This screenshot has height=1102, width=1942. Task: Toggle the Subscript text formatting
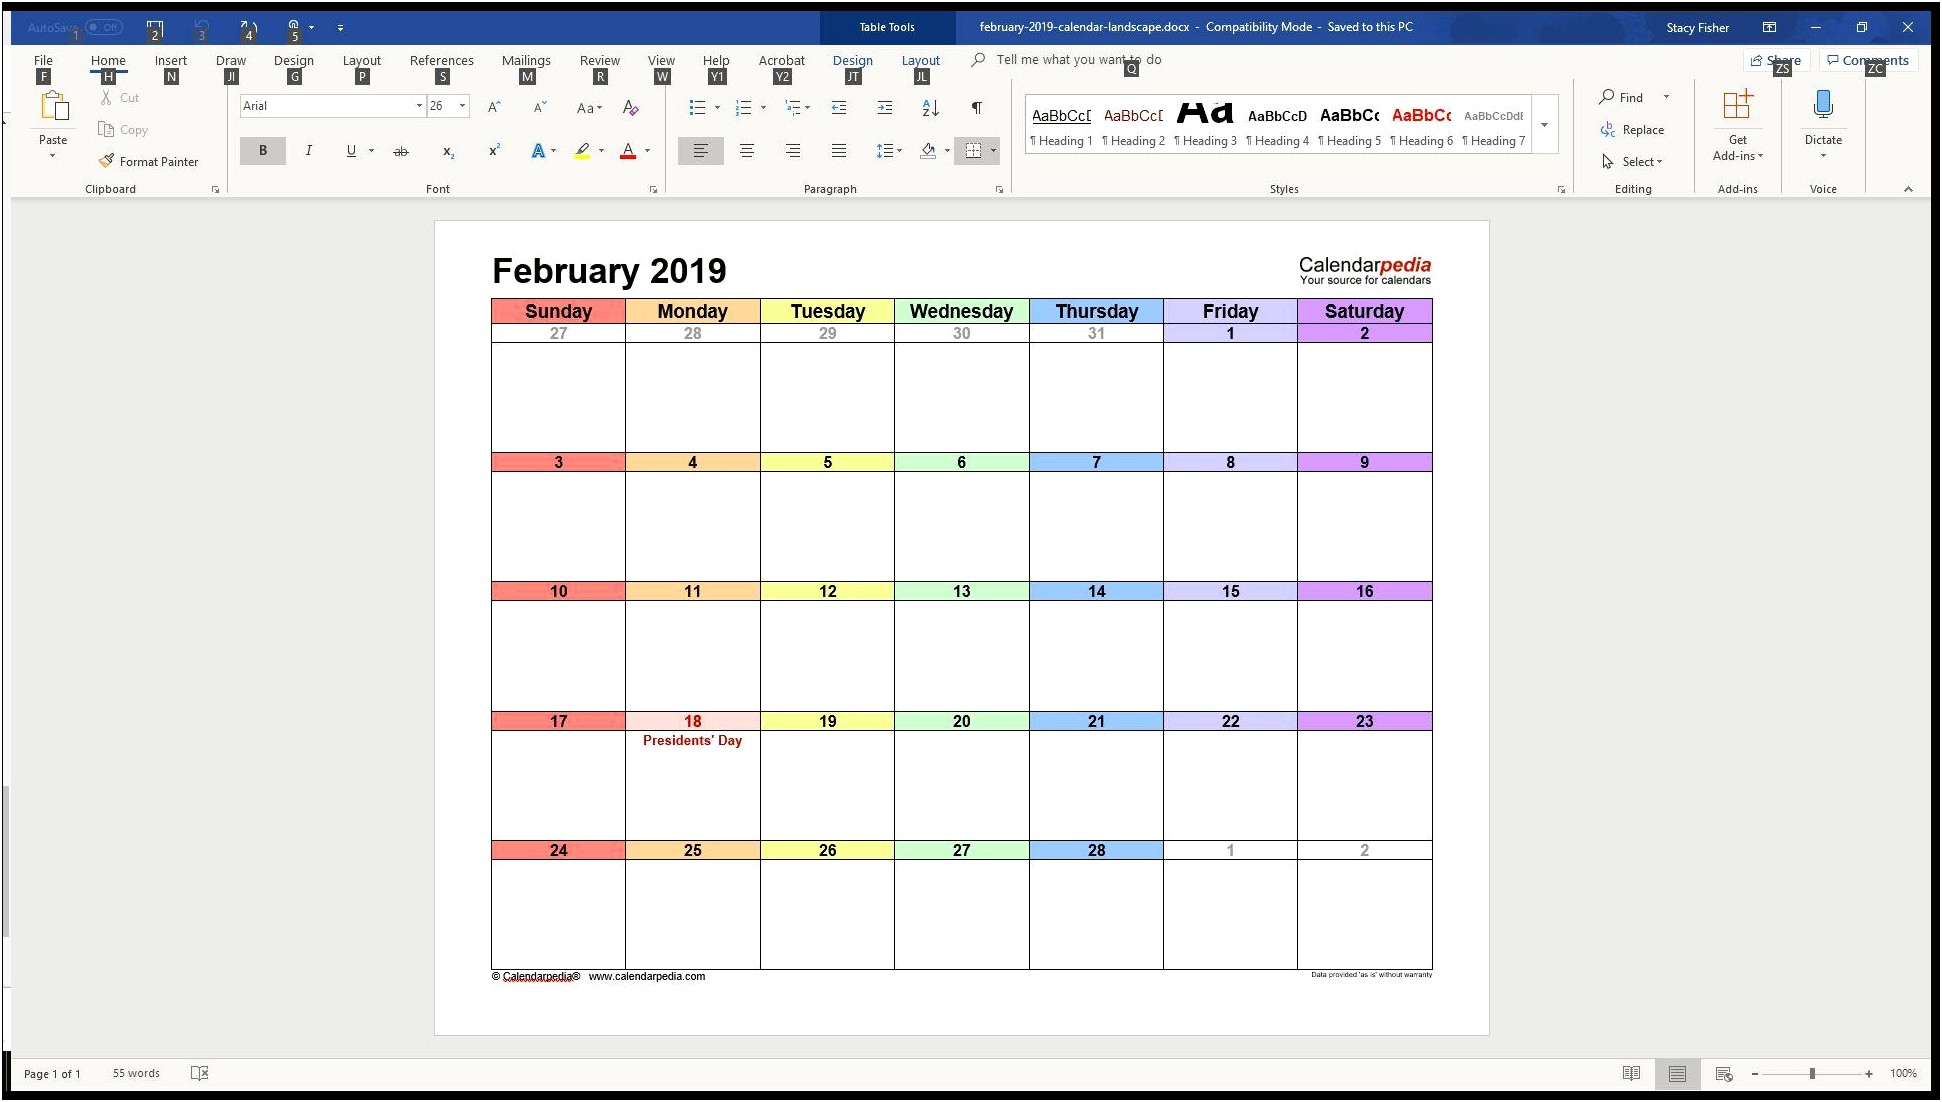[x=449, y=149]
